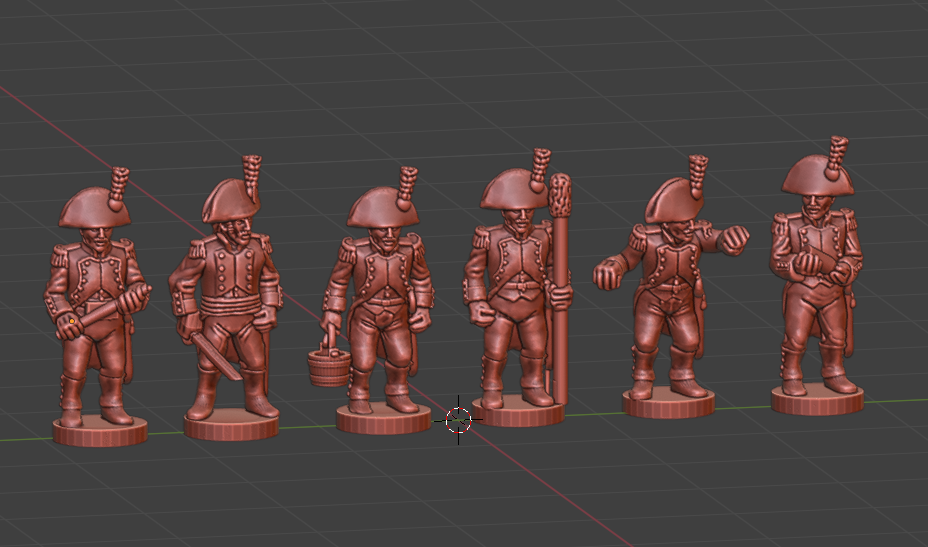Click the plume on the sash soldier's hat
Image resolution: width=928 pixels, height=547 pixels.
coord(251,176)
